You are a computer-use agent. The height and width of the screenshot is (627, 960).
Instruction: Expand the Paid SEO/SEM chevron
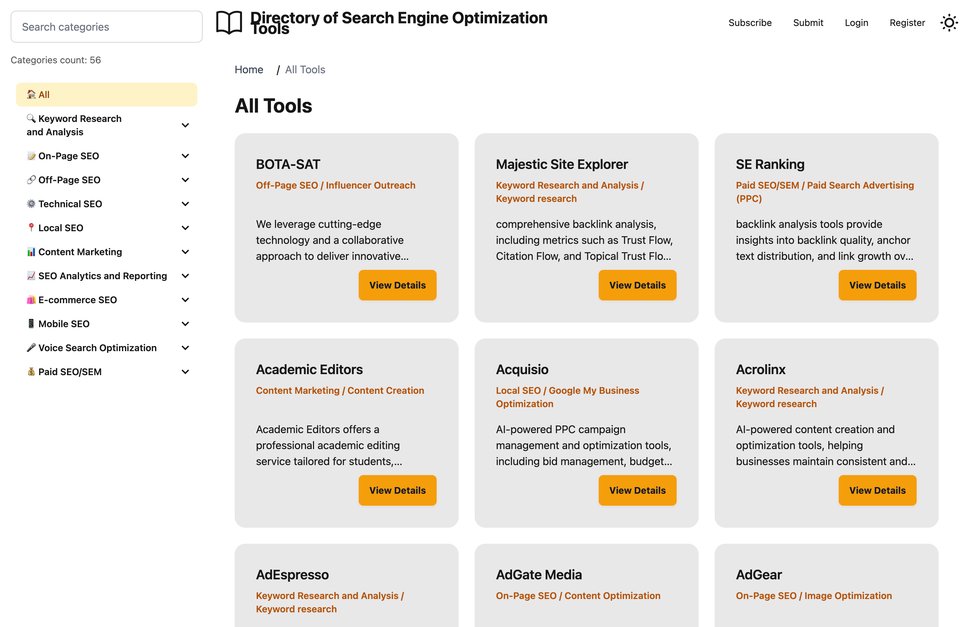click(185, 371)
